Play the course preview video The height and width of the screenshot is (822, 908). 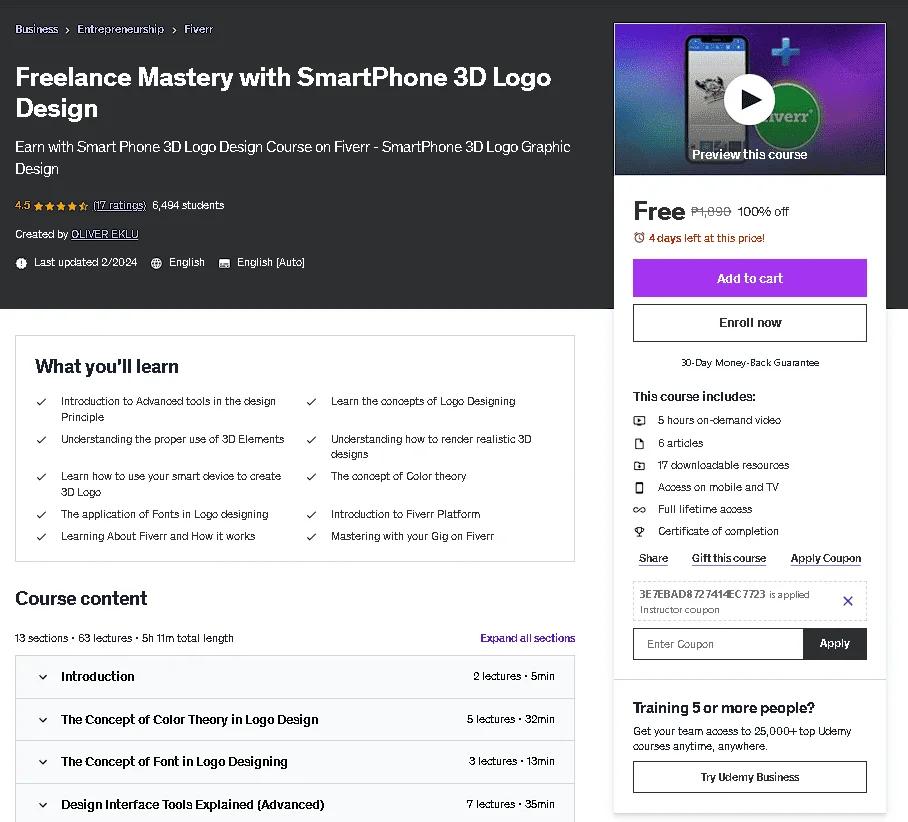749,100
